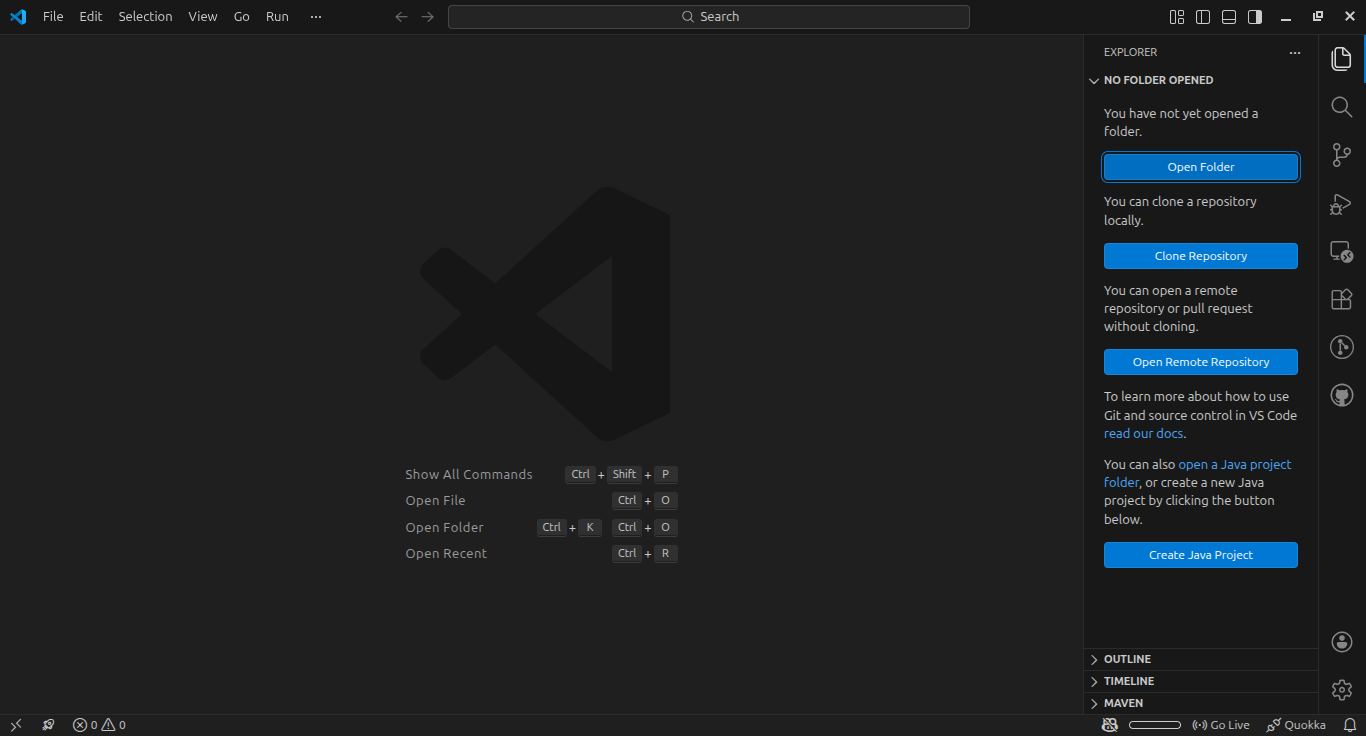Open the Run menu
This screenshot has height=736, width=1366.
tap(277, 17)
